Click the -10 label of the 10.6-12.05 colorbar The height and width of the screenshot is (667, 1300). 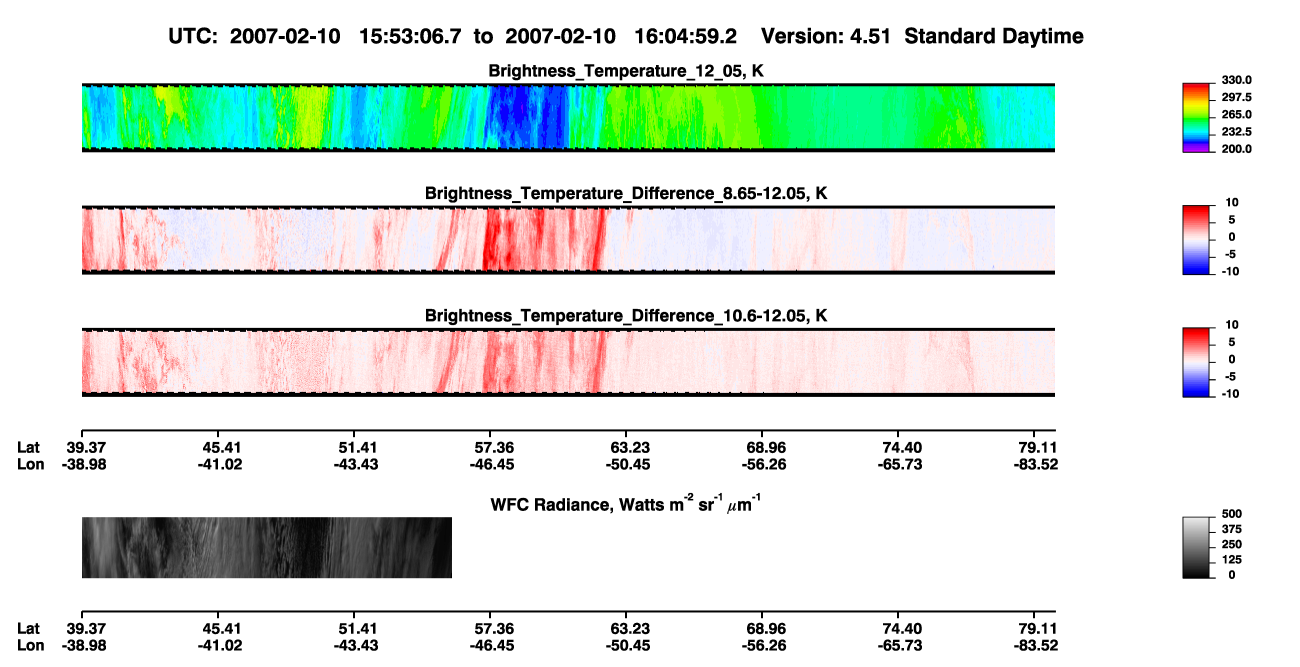tap(1229, 393)
